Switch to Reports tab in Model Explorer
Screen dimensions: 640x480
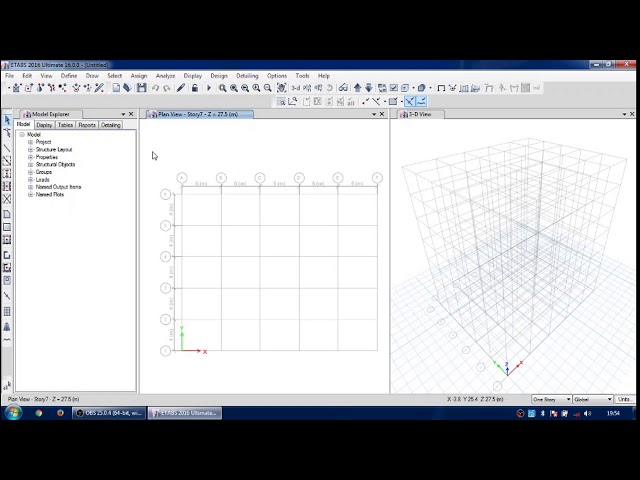87,125
